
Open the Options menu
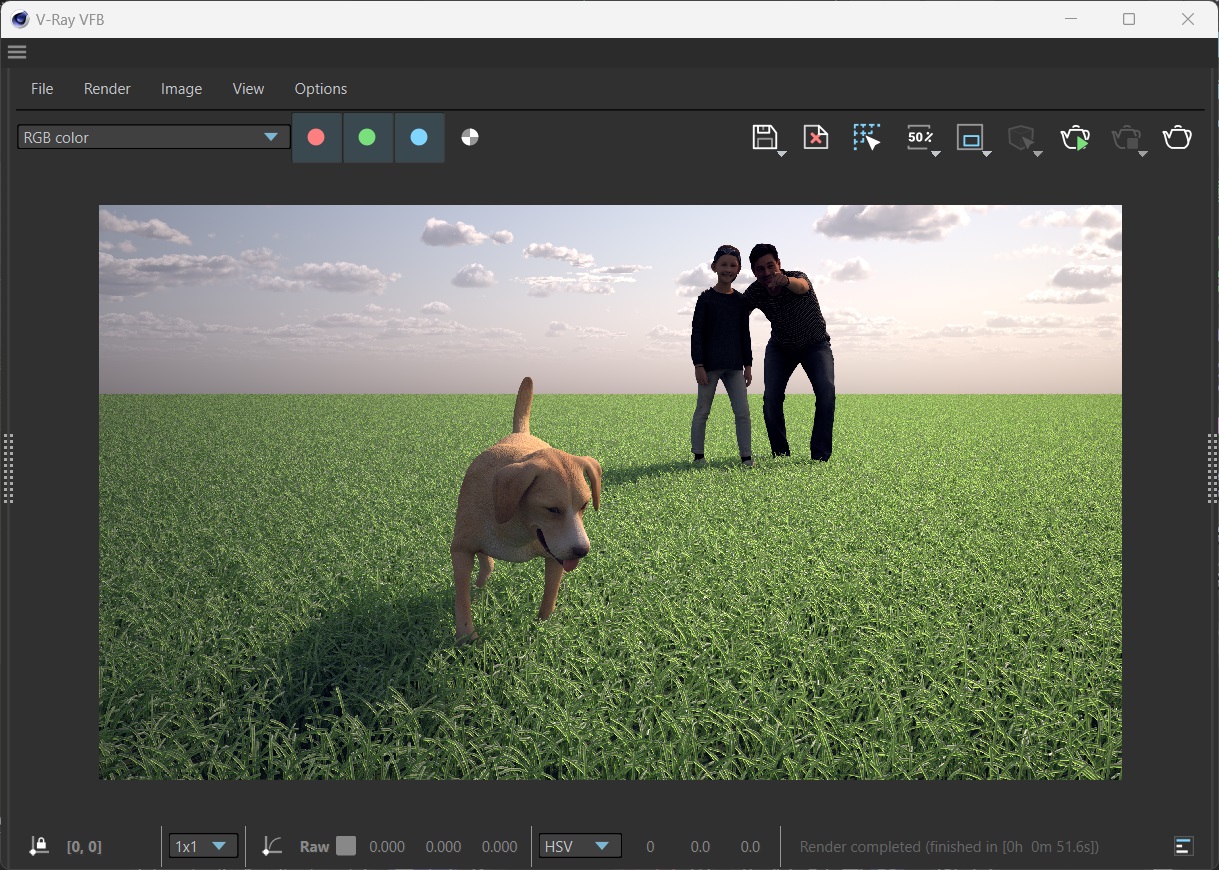point(320,89)
